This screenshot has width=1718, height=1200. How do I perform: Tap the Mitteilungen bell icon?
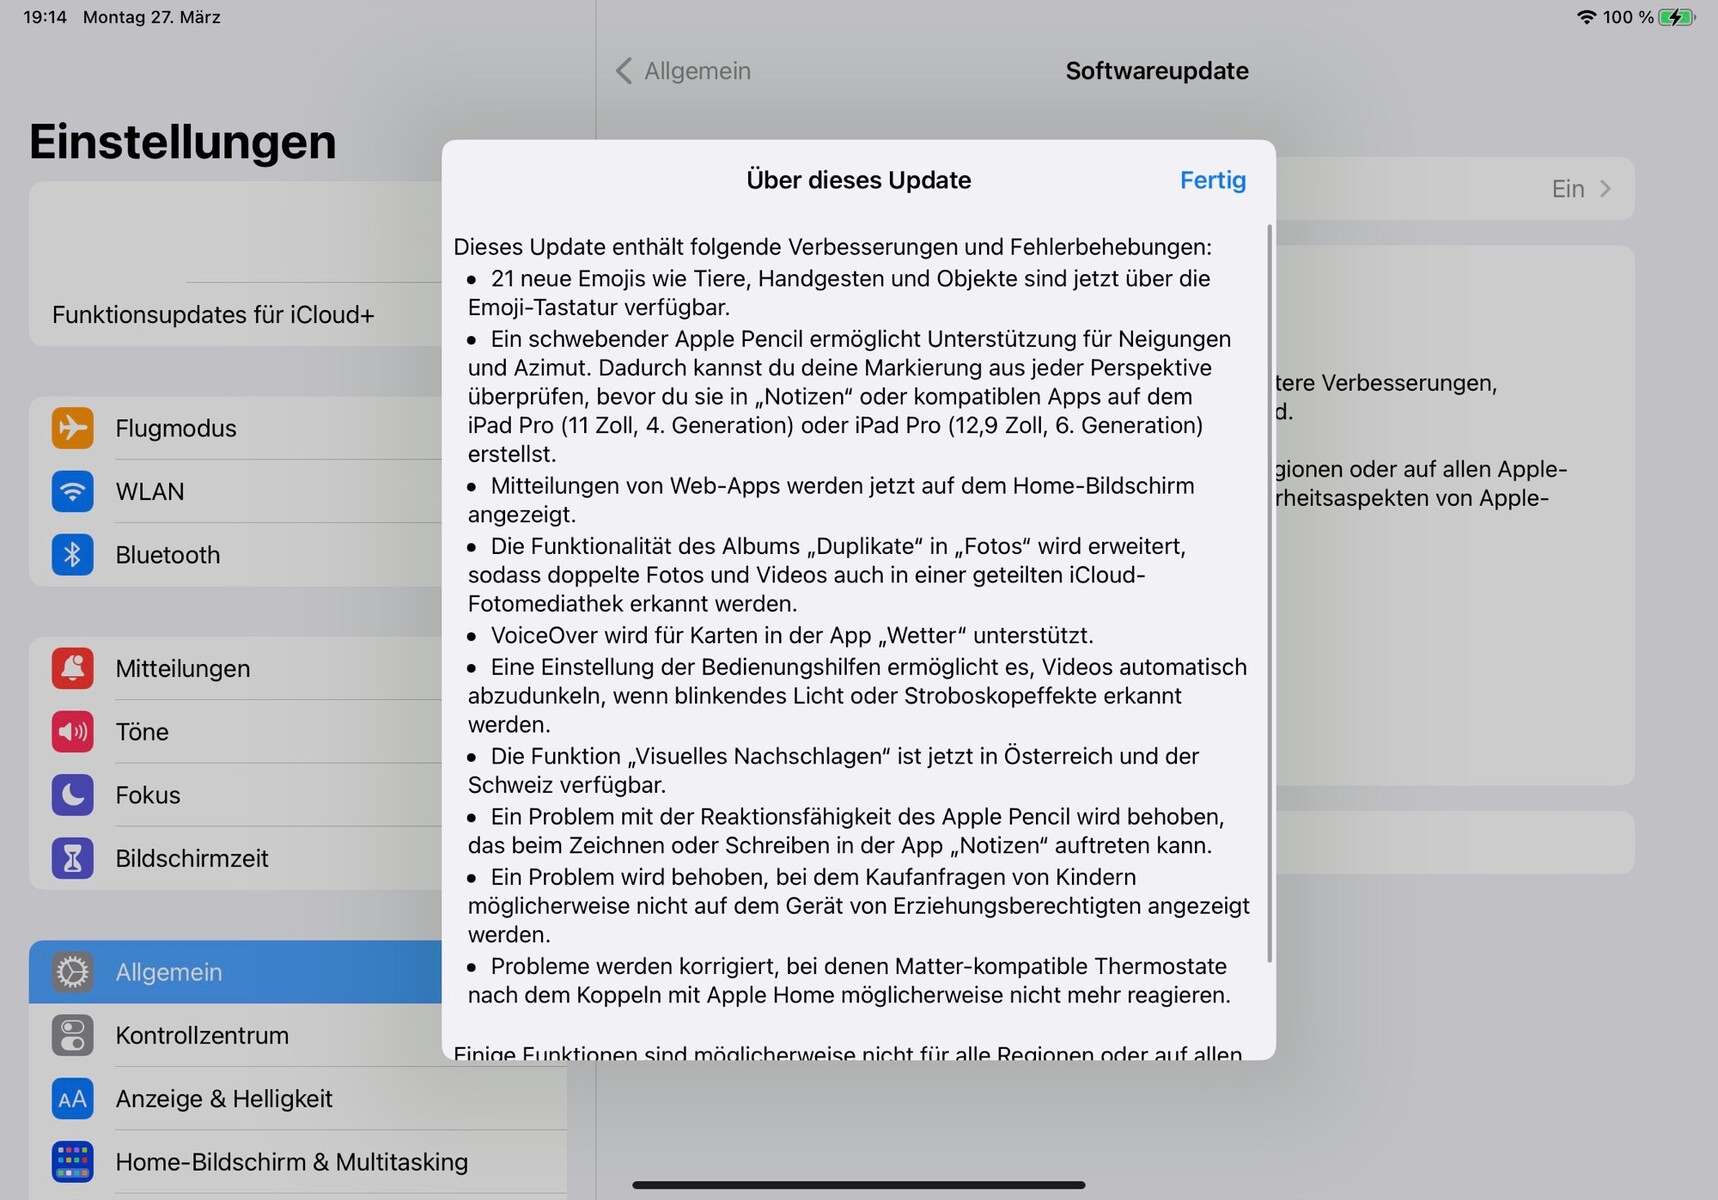click(73, 668)
